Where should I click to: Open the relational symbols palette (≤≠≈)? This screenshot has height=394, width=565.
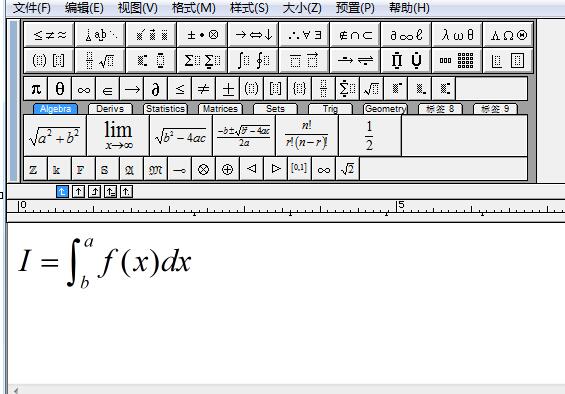coord(49,35)
